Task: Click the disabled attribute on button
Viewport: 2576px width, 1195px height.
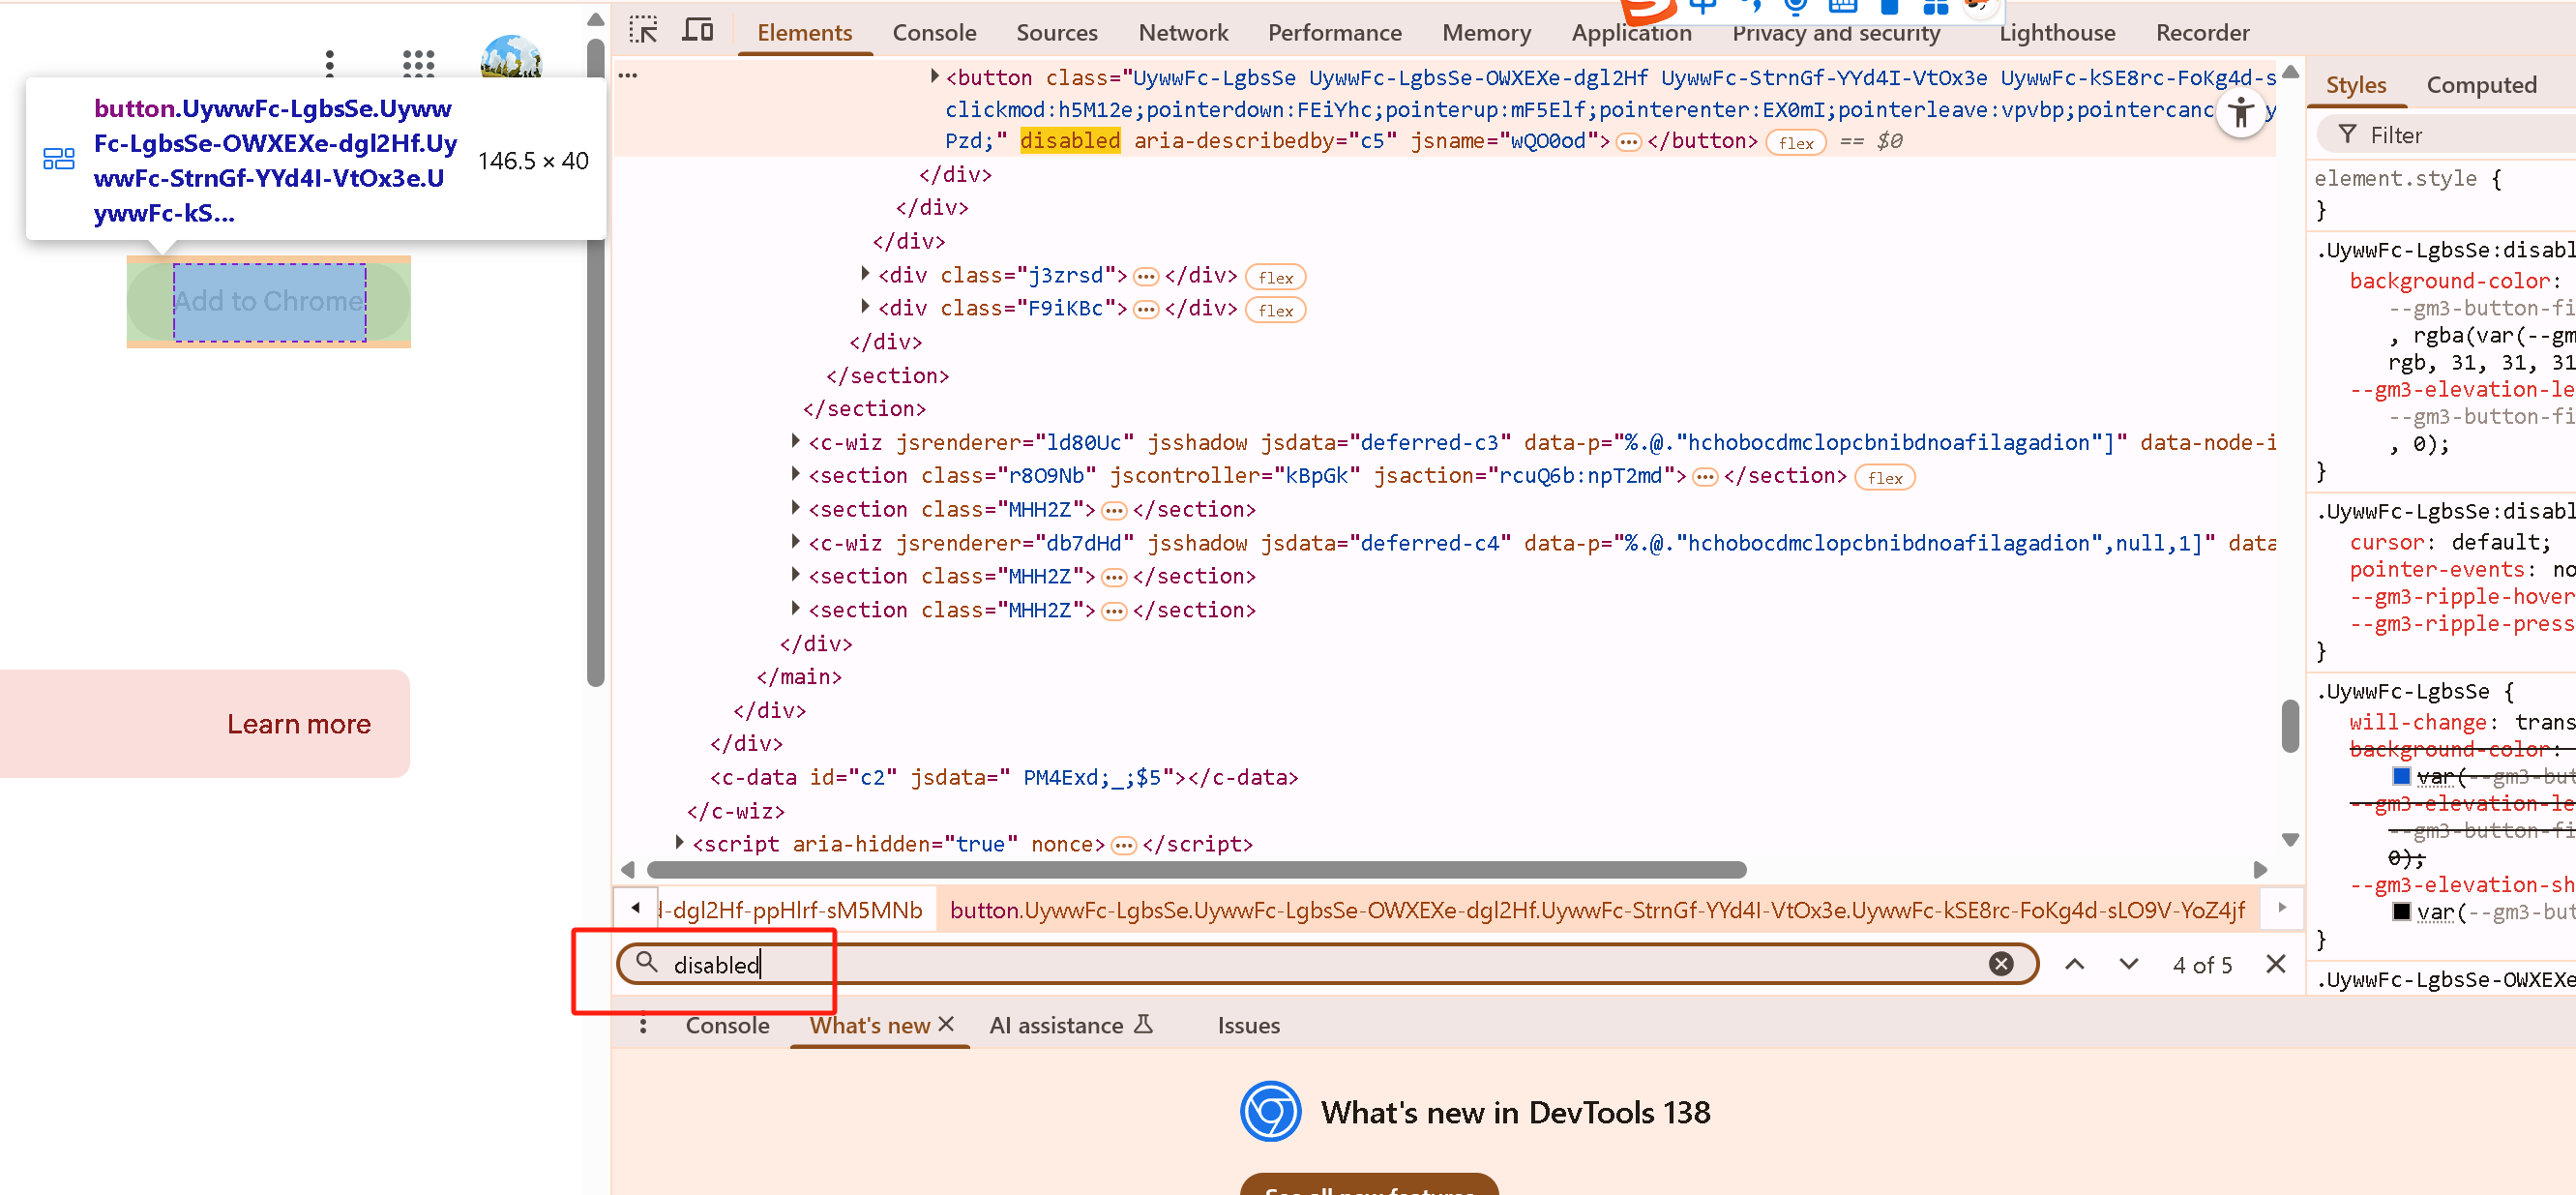Action: click(x=1069, y=141)
